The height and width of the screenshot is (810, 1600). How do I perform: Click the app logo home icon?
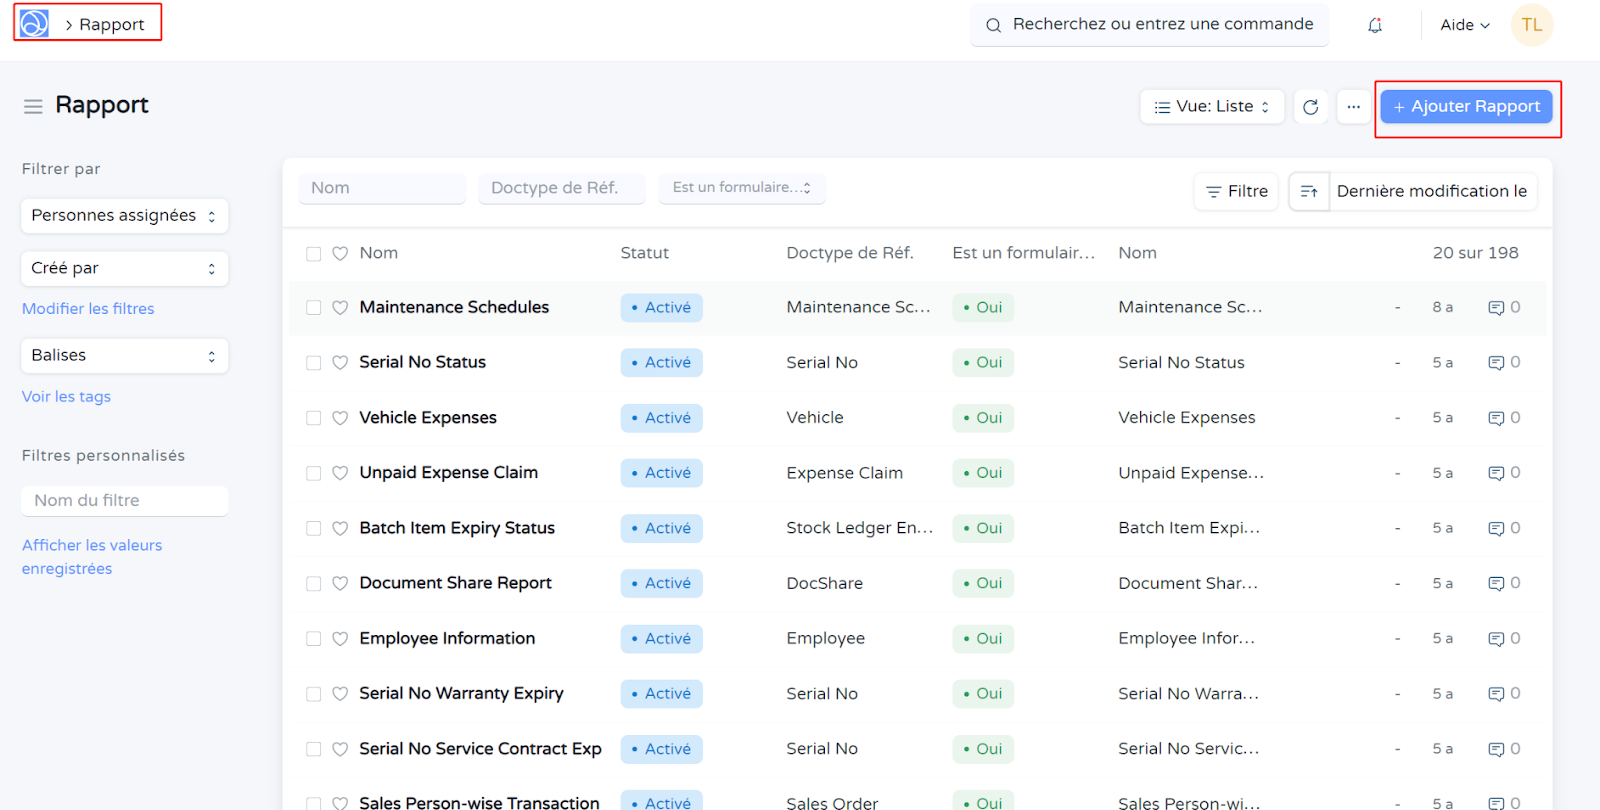point(34,24)
